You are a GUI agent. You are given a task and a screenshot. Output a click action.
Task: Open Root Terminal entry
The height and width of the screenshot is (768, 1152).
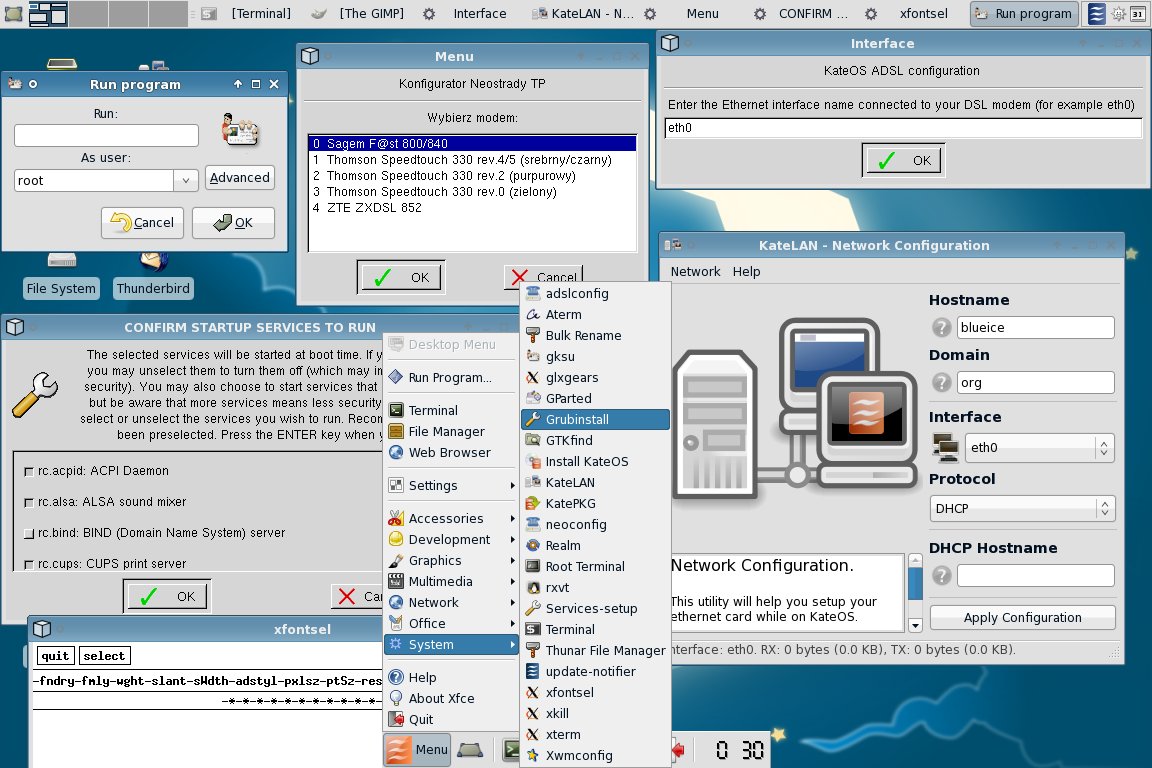tap(595, 567)
